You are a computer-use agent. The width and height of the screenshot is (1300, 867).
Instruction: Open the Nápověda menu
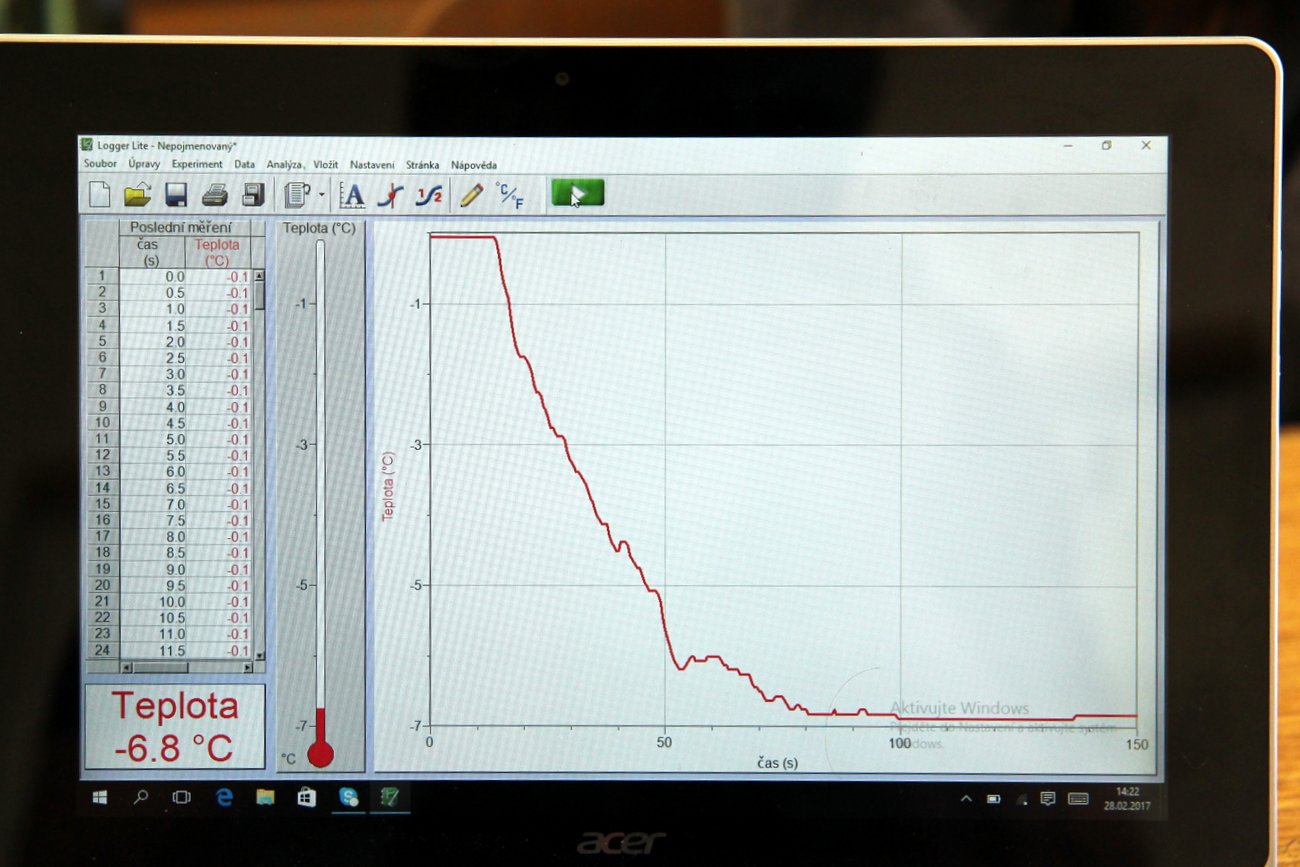[x=474, y=165]
